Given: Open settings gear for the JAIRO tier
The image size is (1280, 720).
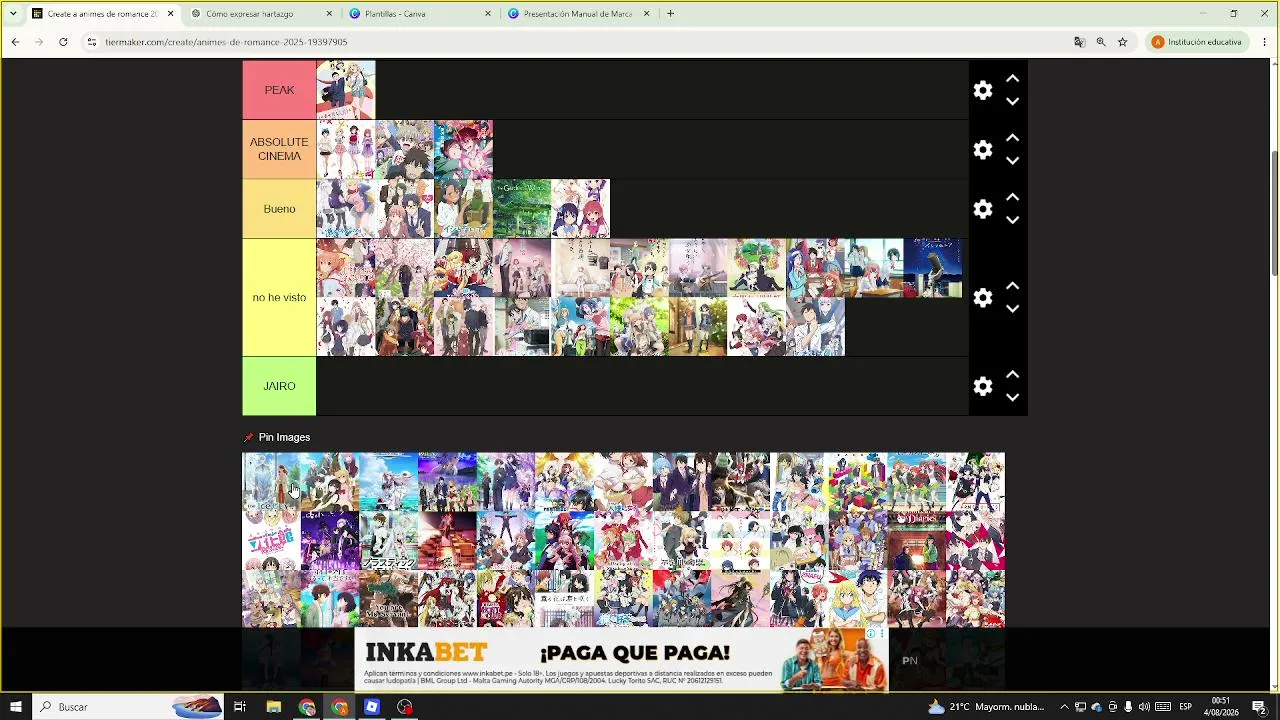Looking at the screenshot, I should tap(983, 386).
